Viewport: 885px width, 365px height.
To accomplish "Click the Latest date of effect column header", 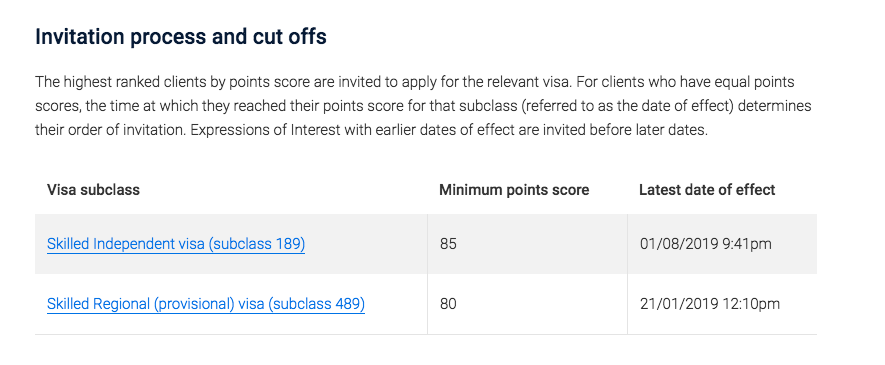I will [x=707, y=190].
